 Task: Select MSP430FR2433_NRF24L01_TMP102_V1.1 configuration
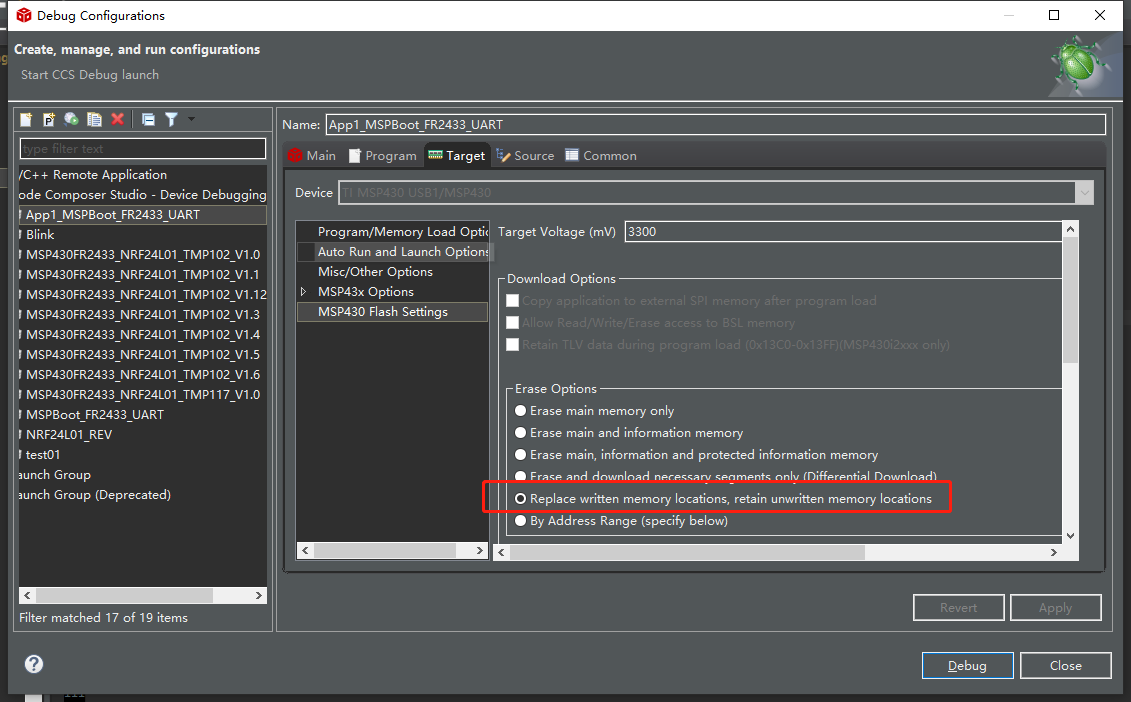pos(143,275)
